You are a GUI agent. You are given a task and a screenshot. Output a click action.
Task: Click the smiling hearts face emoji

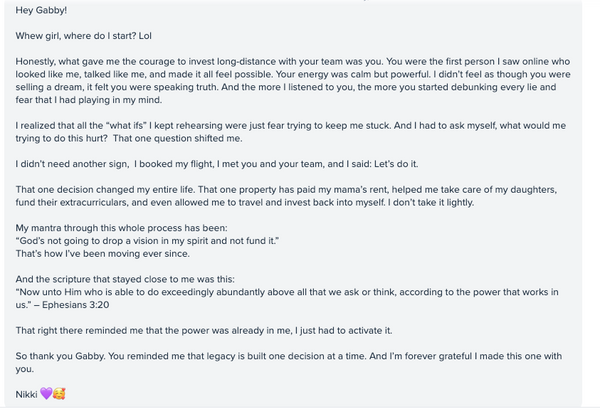click(59, 393)
